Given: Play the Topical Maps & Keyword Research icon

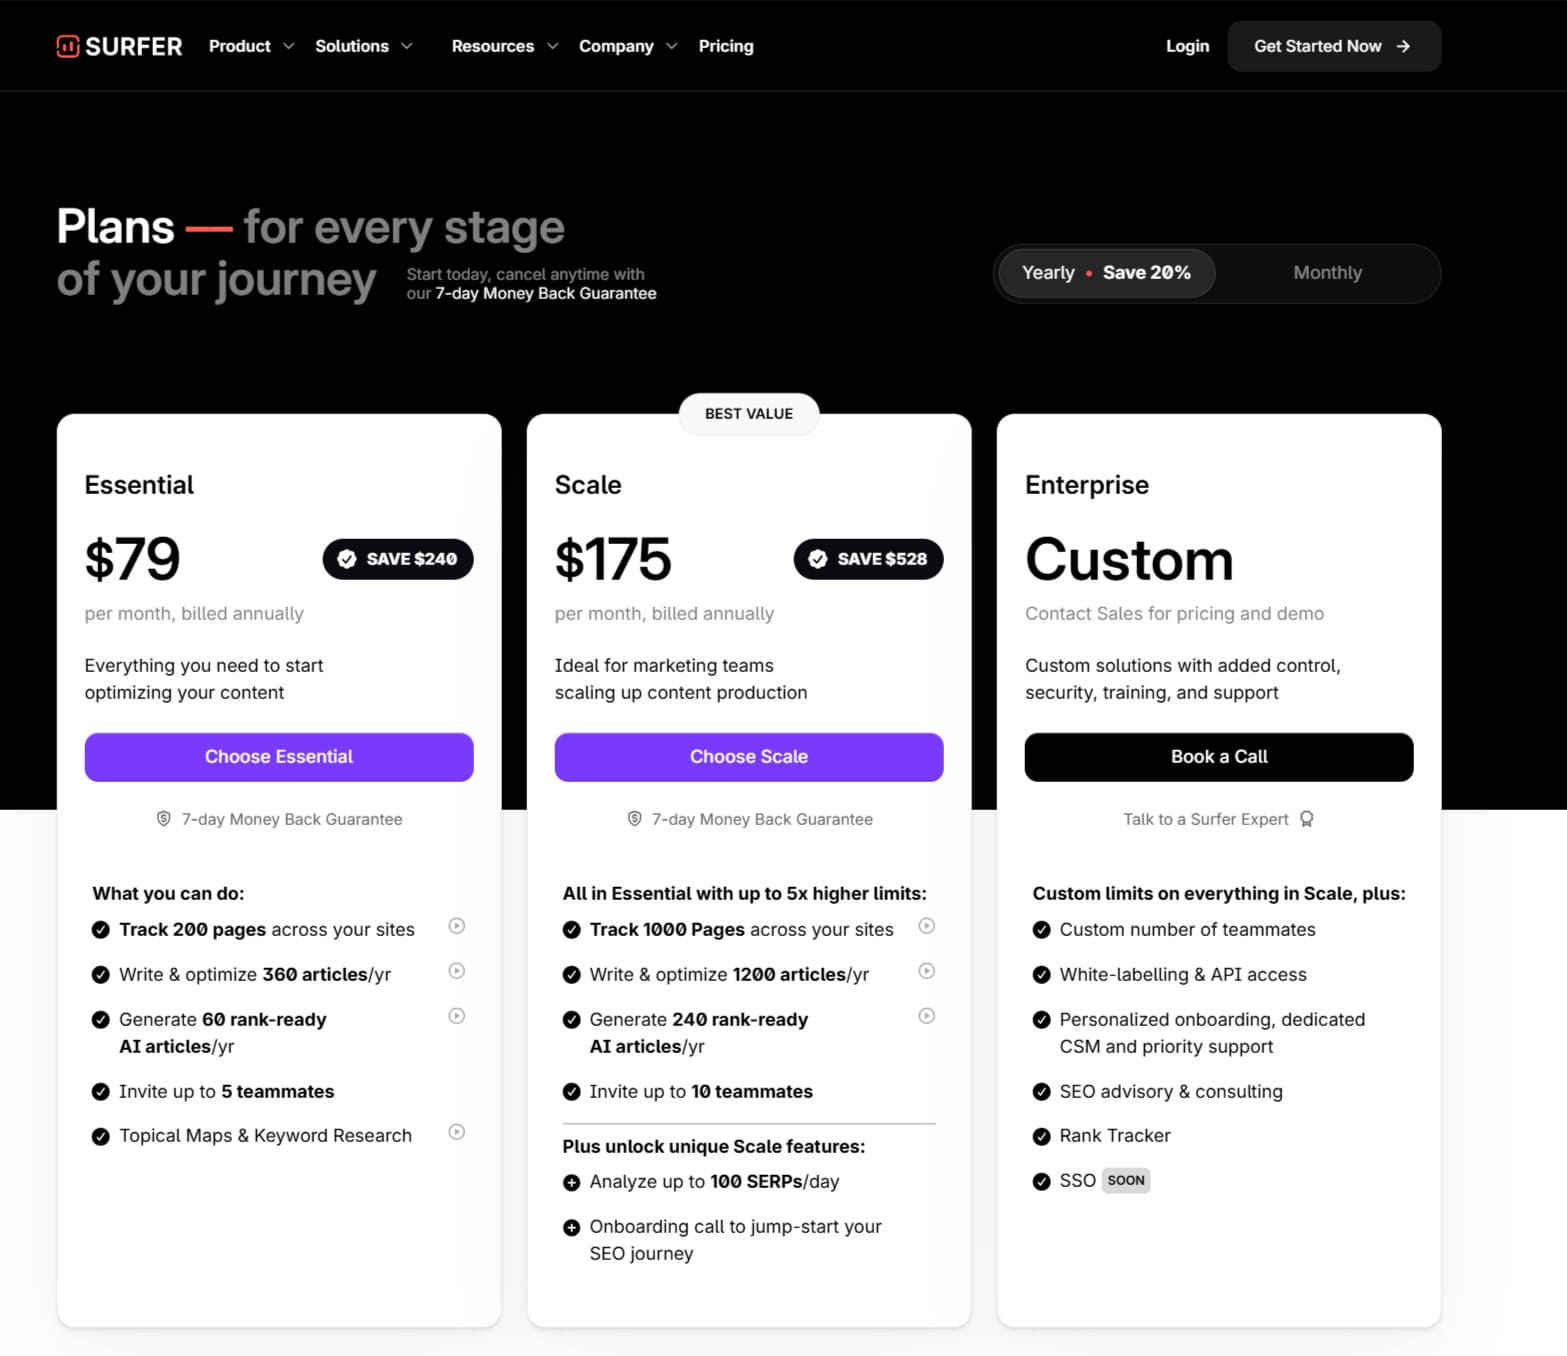Looking at the screenshot, I should [457, 1132].
